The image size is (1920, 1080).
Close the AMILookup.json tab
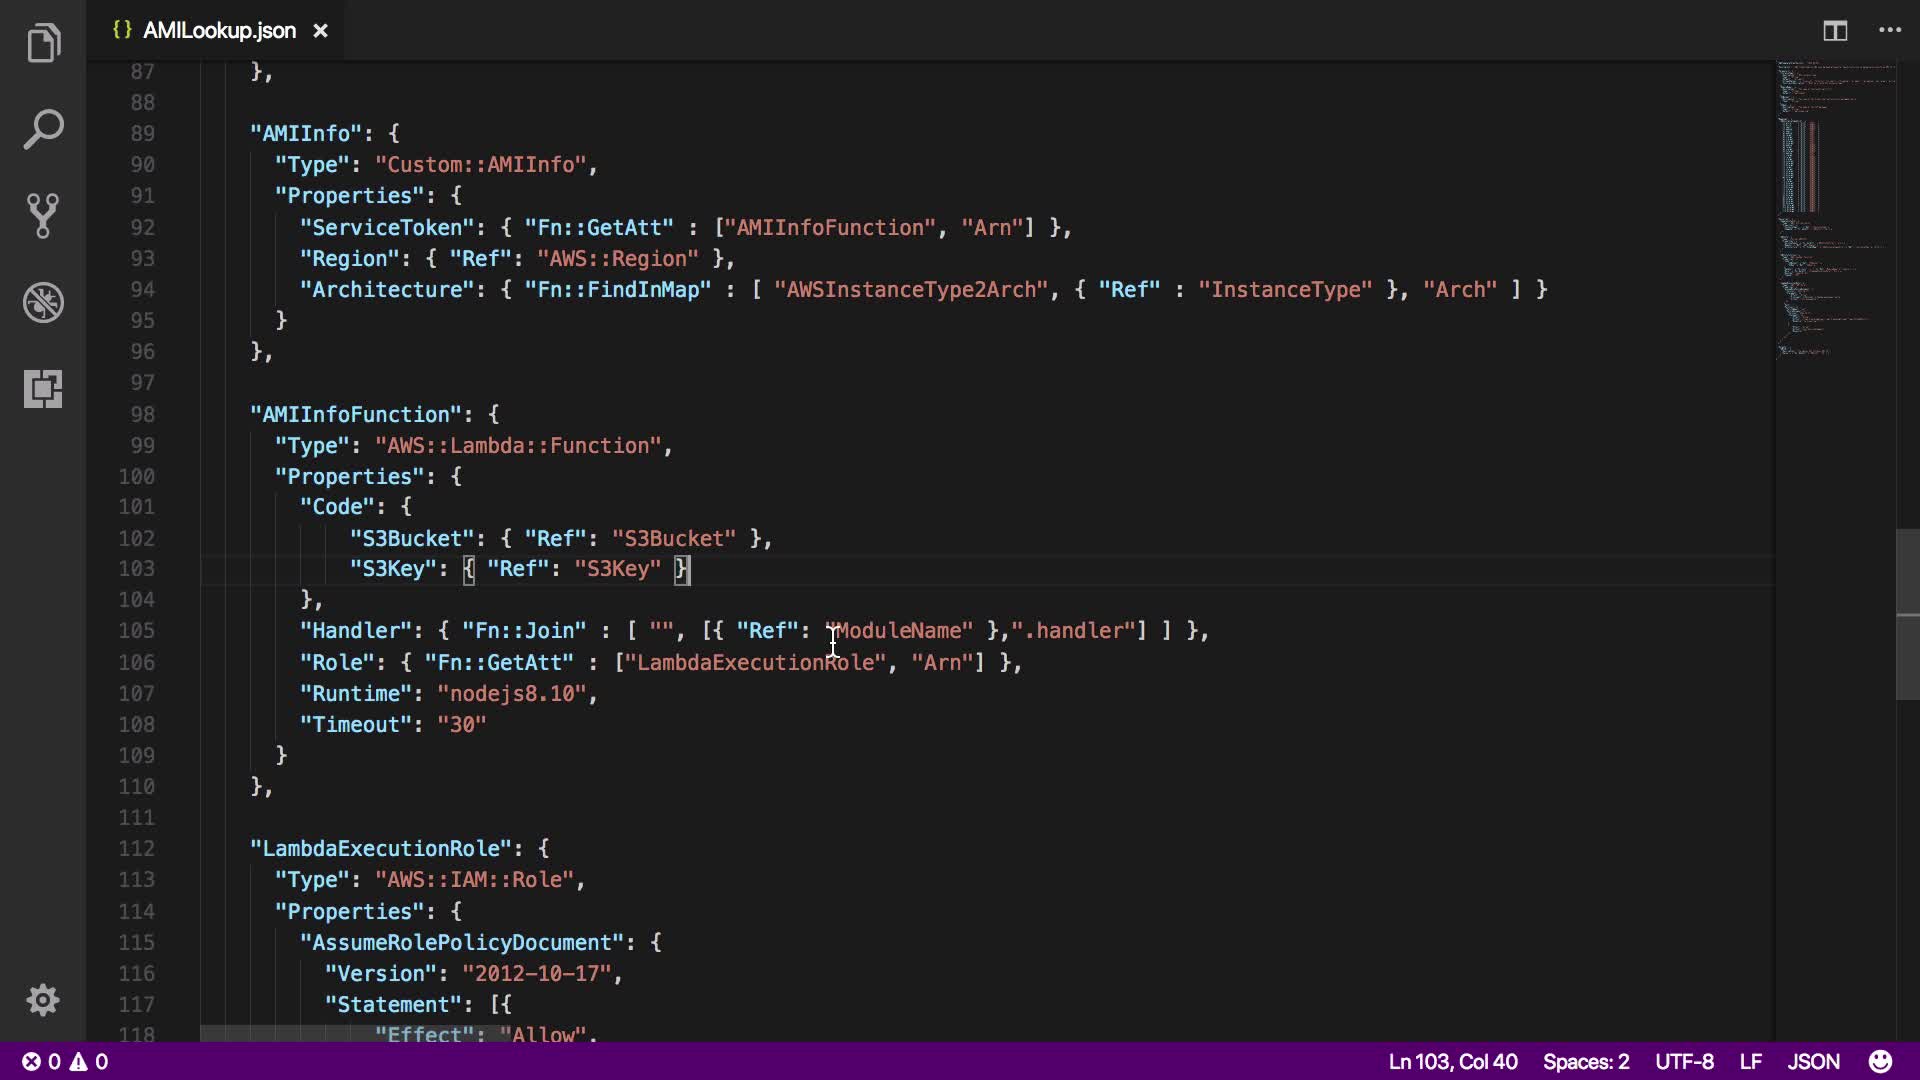(x=320, y=31)
